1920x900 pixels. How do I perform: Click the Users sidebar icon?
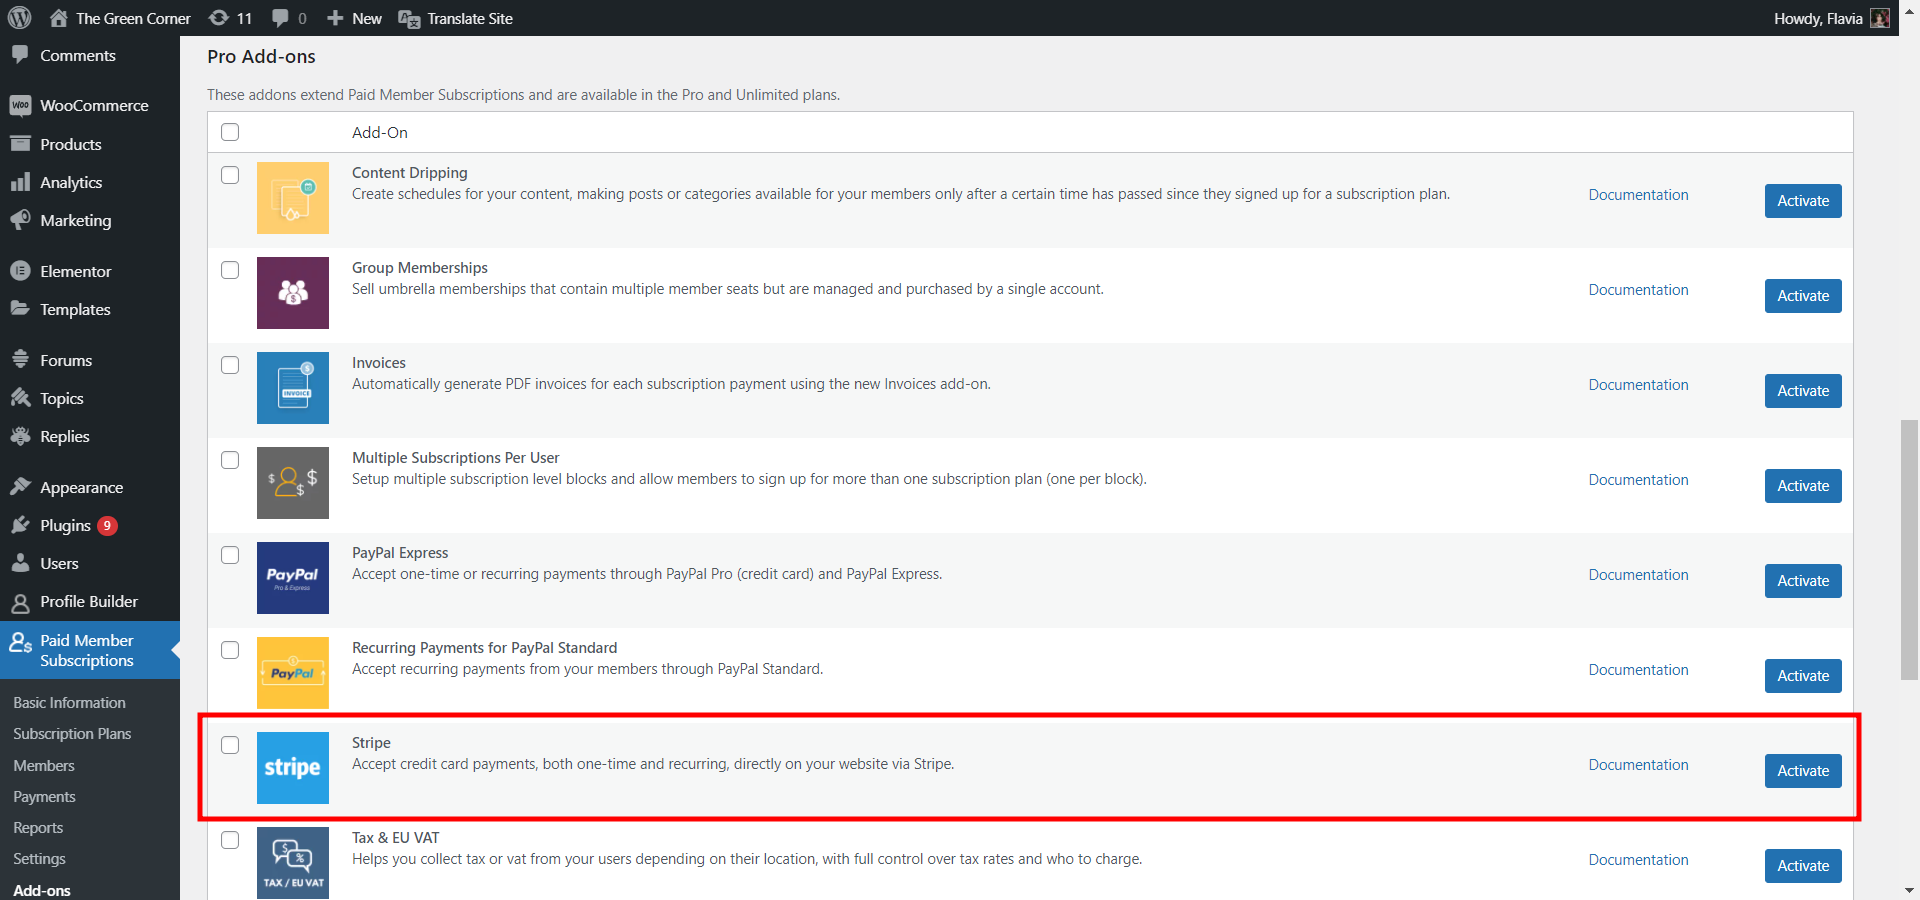click(20, 563)
